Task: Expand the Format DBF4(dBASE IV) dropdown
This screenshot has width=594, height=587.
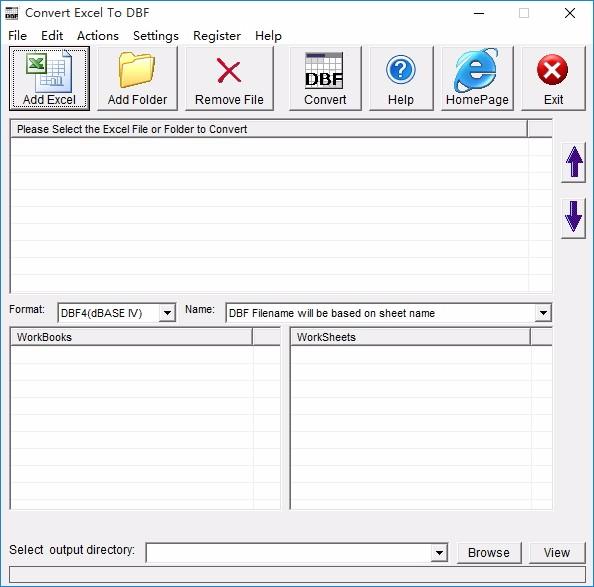Action: [167, 313]
